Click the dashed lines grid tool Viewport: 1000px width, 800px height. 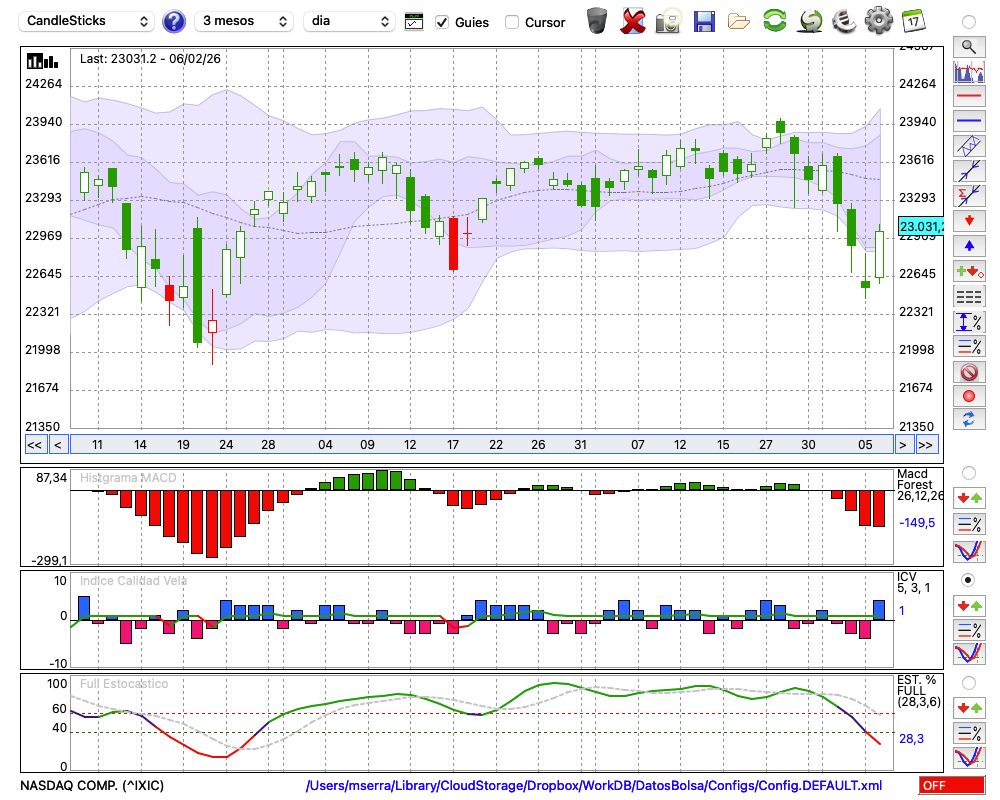coord(969,296)
